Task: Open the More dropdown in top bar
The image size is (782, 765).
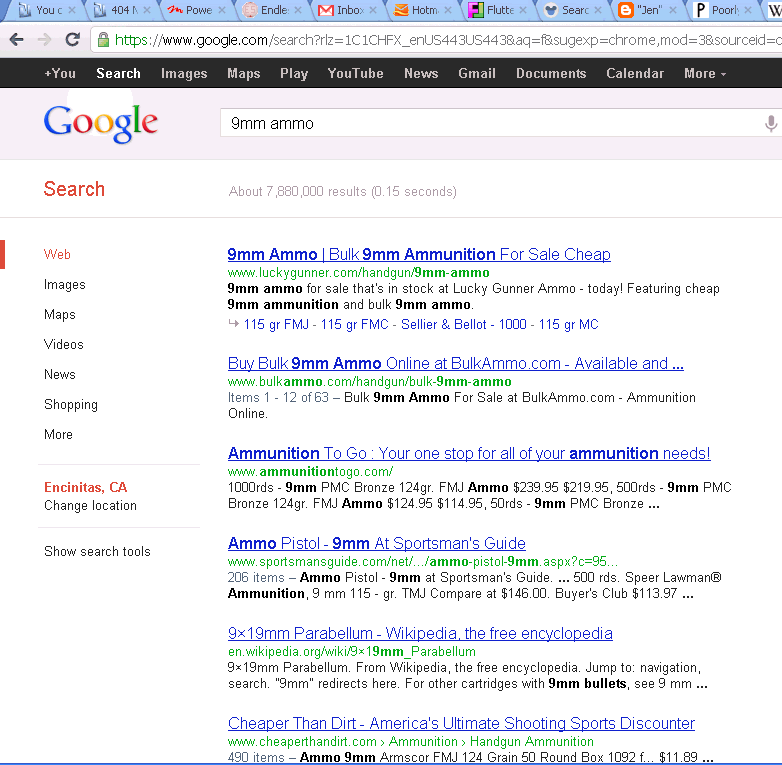Action: [704, 73]
